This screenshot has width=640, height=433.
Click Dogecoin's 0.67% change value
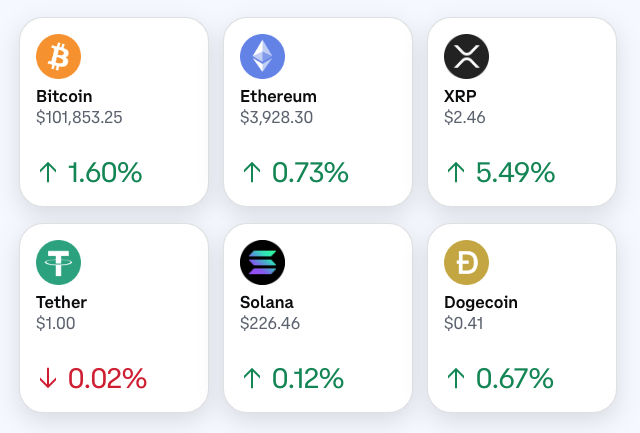coord(514,379)
